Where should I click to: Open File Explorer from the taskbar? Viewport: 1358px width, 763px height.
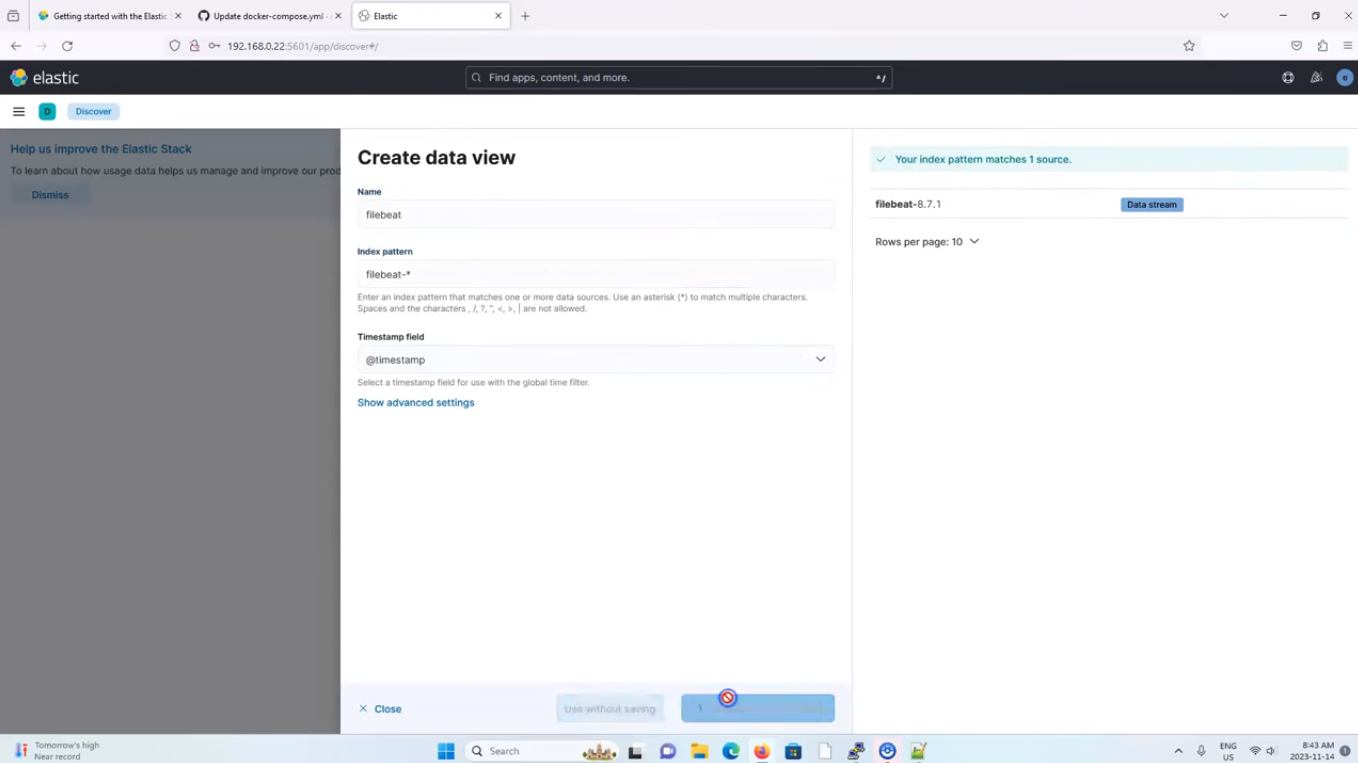(699, 751)
